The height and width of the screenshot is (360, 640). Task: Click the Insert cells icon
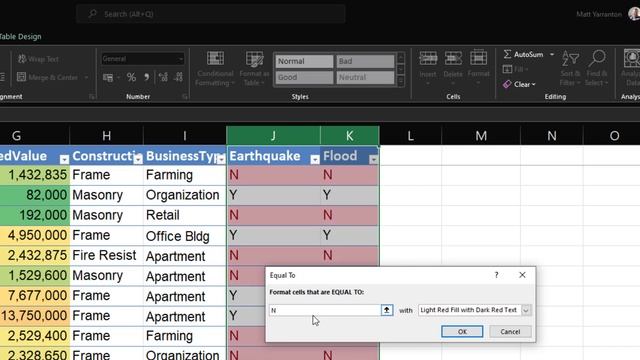pos(428,58)
